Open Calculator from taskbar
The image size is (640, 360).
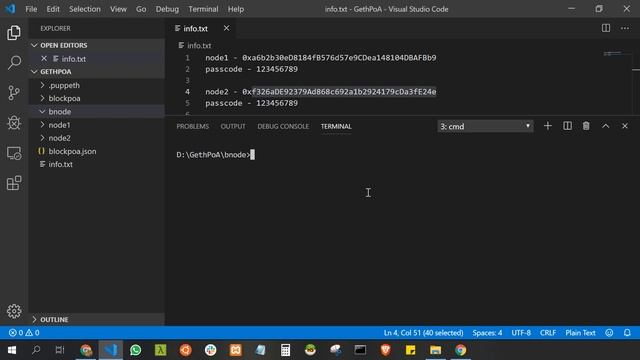[285, 350]
